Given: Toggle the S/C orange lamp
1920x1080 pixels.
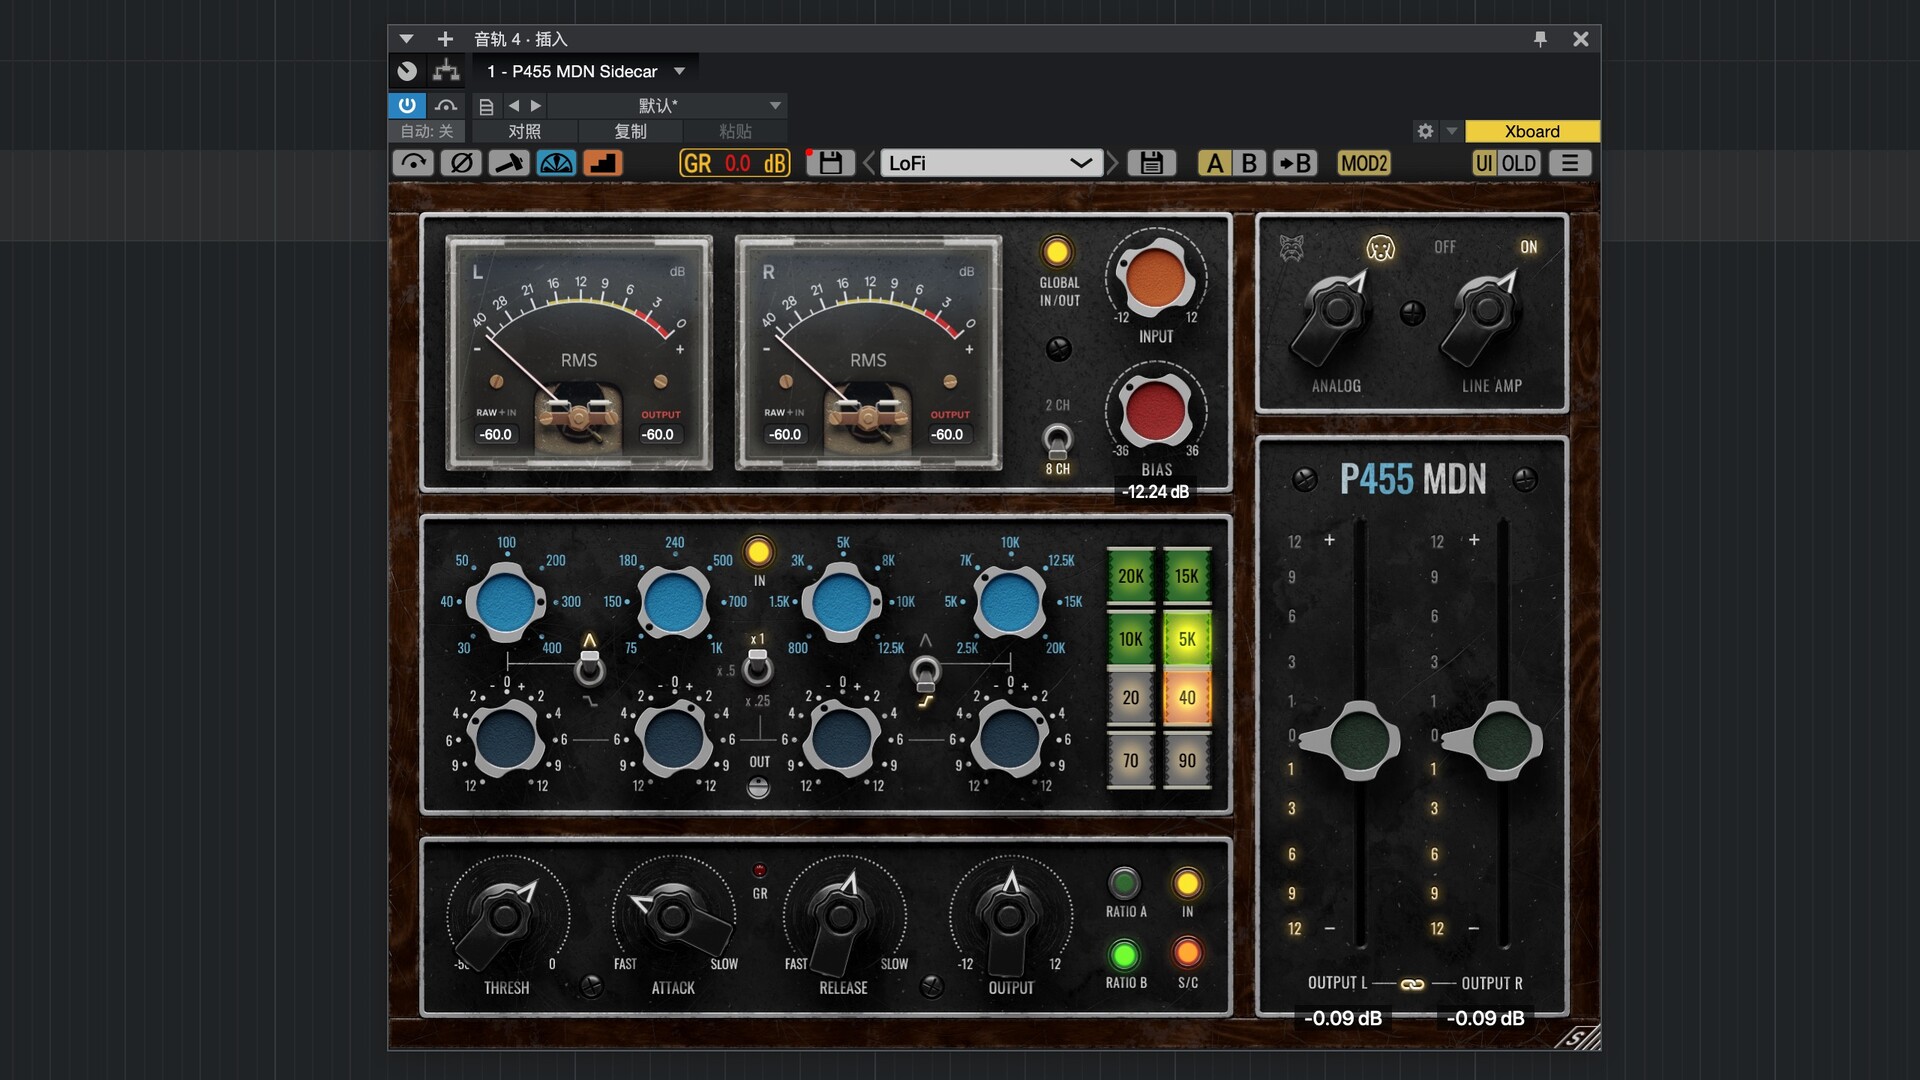Looking at the screenshot, I should (x=1187, y=953).
